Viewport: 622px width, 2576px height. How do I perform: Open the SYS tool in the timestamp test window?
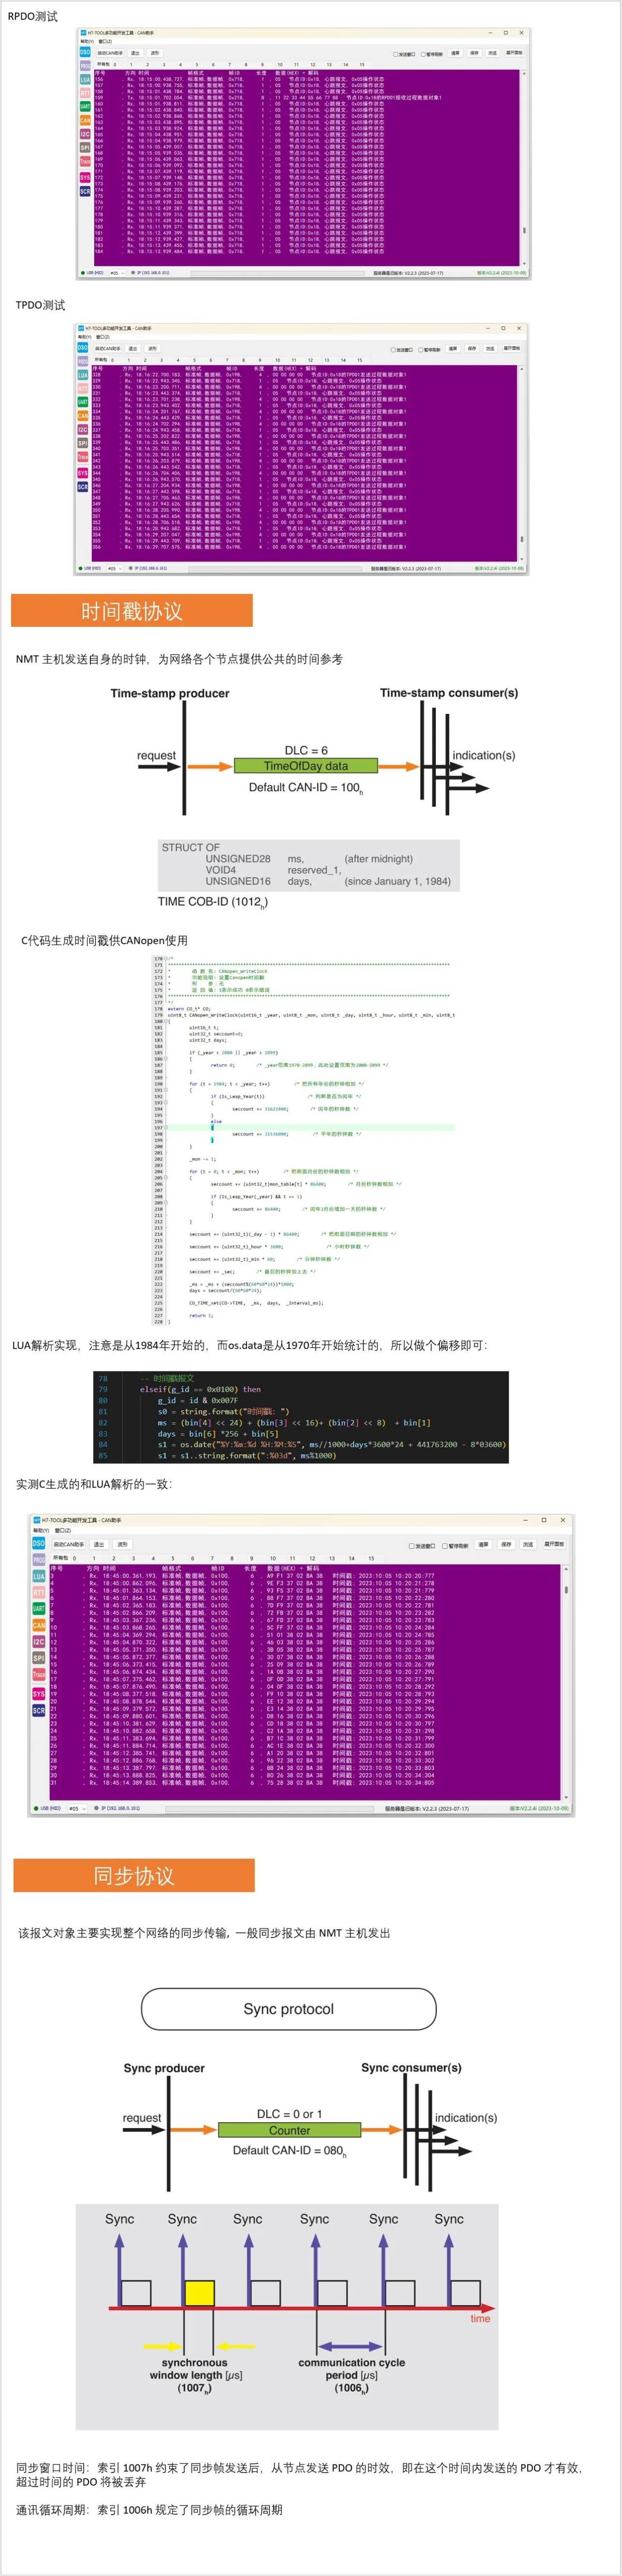[38, 1694]
